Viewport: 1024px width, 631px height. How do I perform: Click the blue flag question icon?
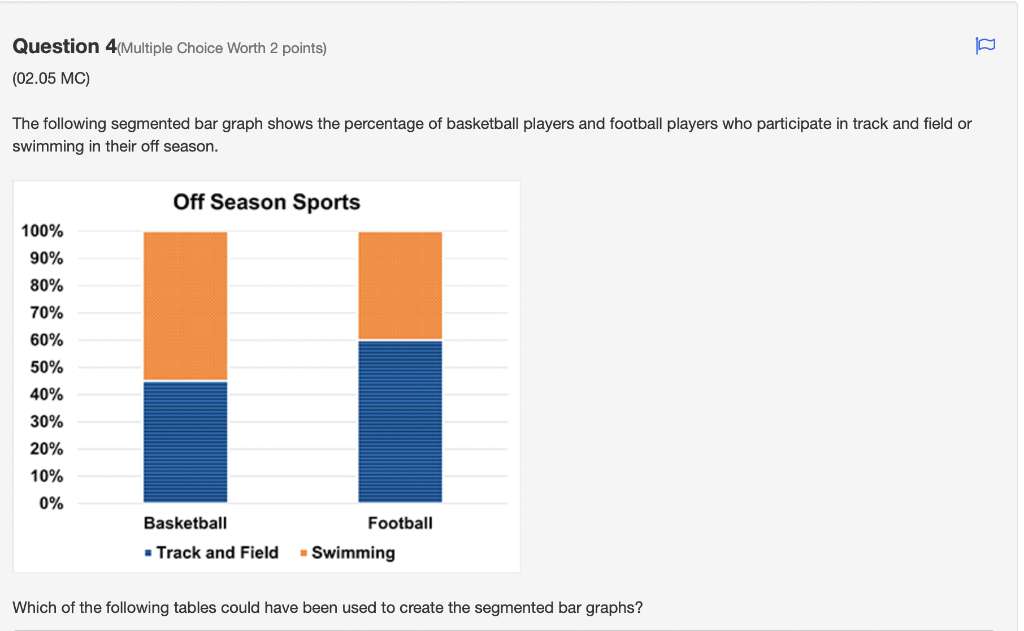pos(985,45)
